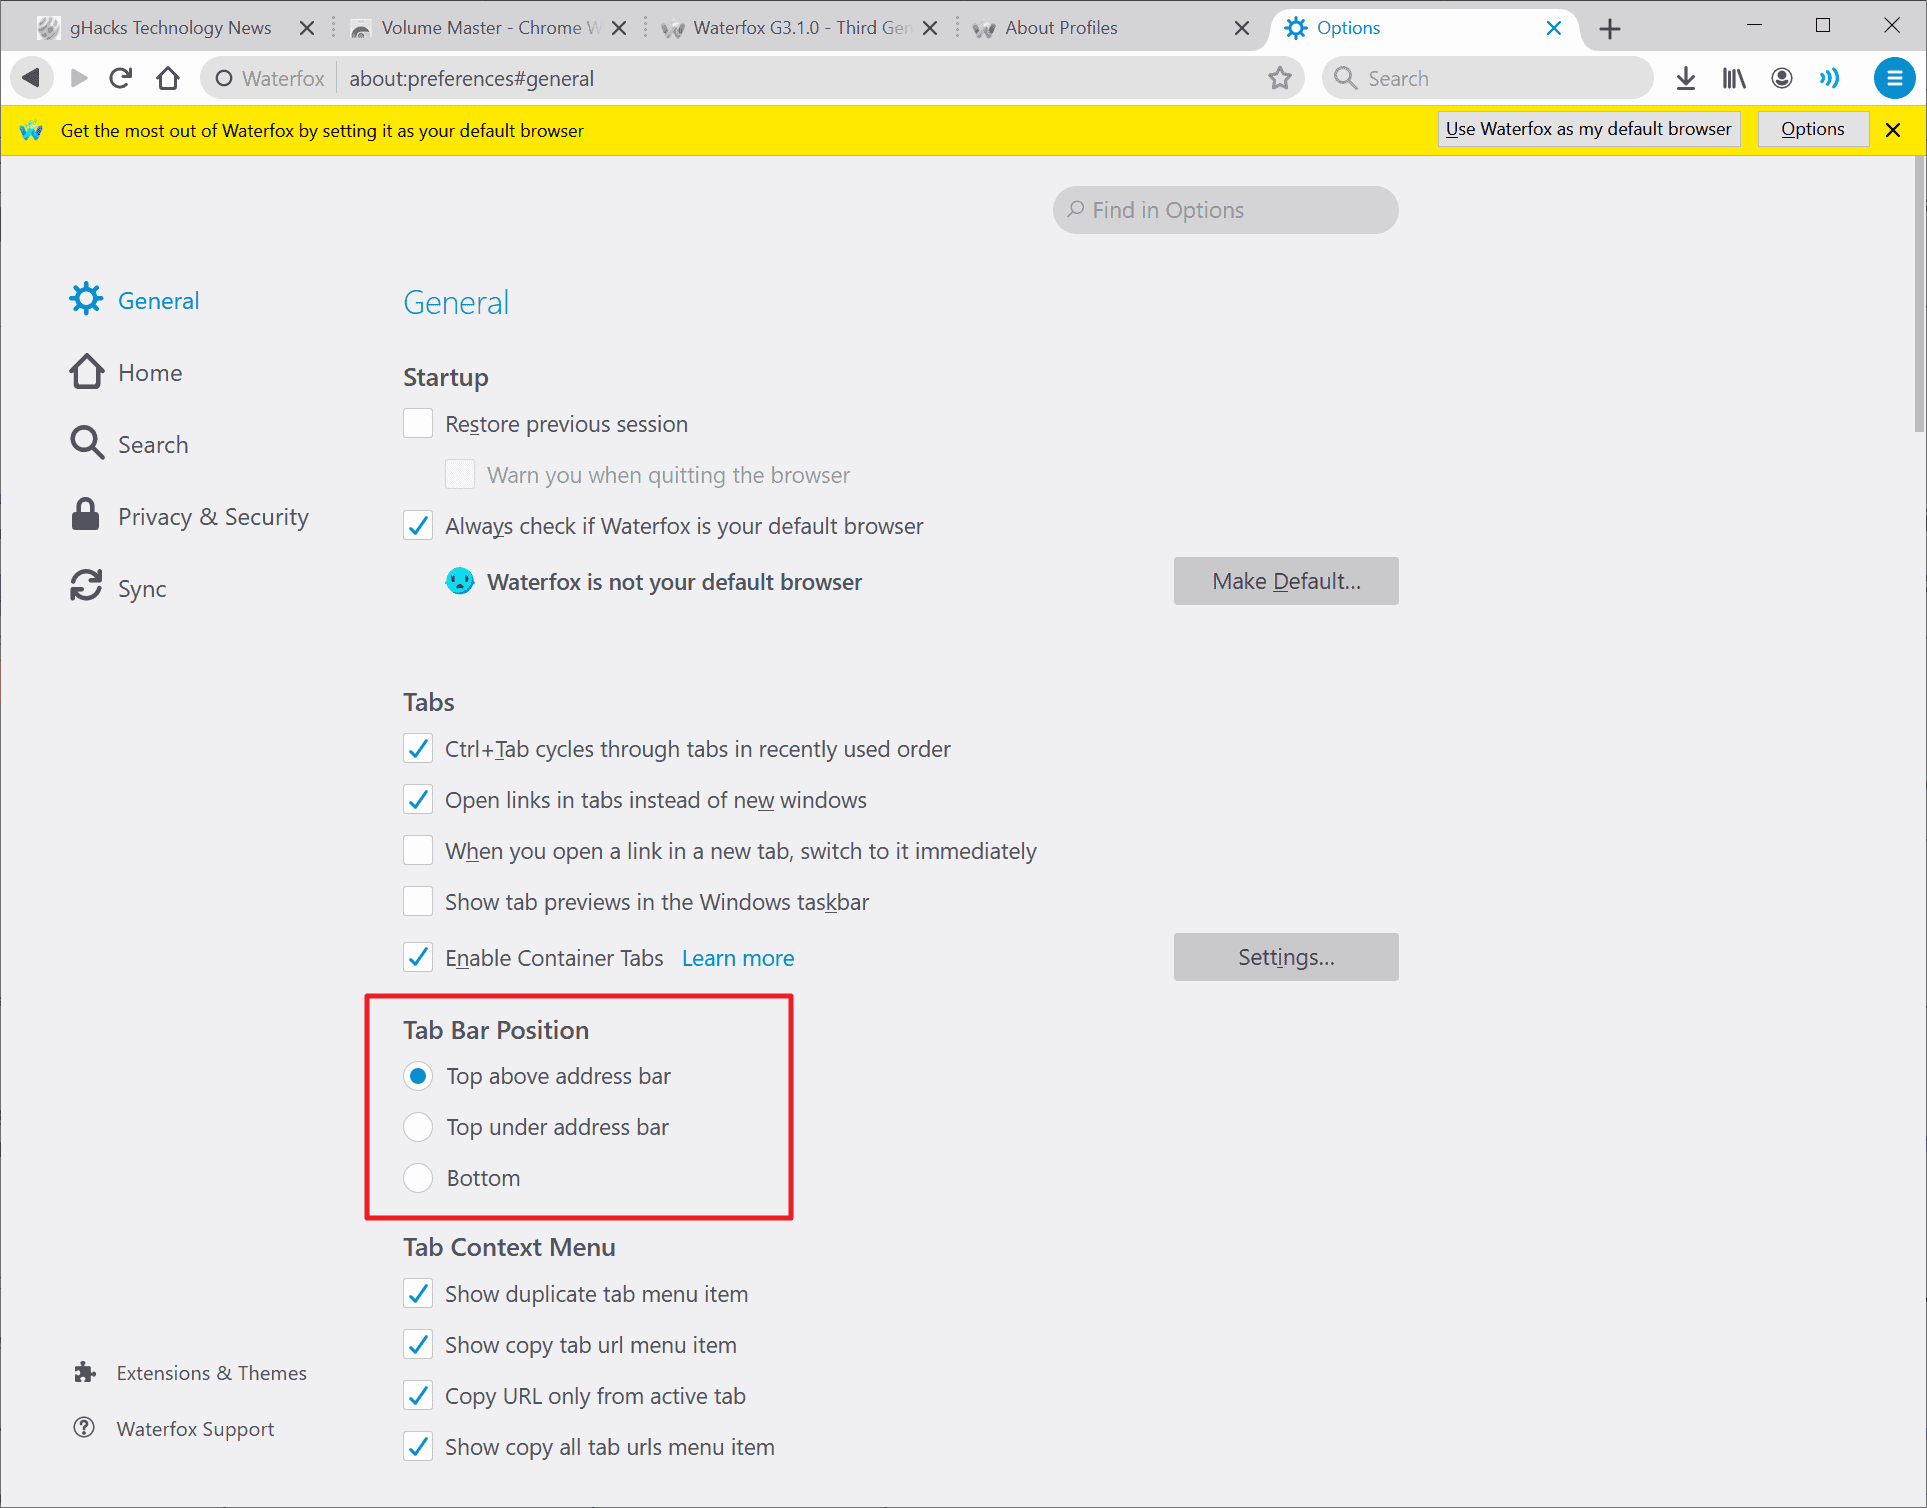Select Bottom tab bar position
This screenshot has width=1927, height=1508.
coord(418,1178)
